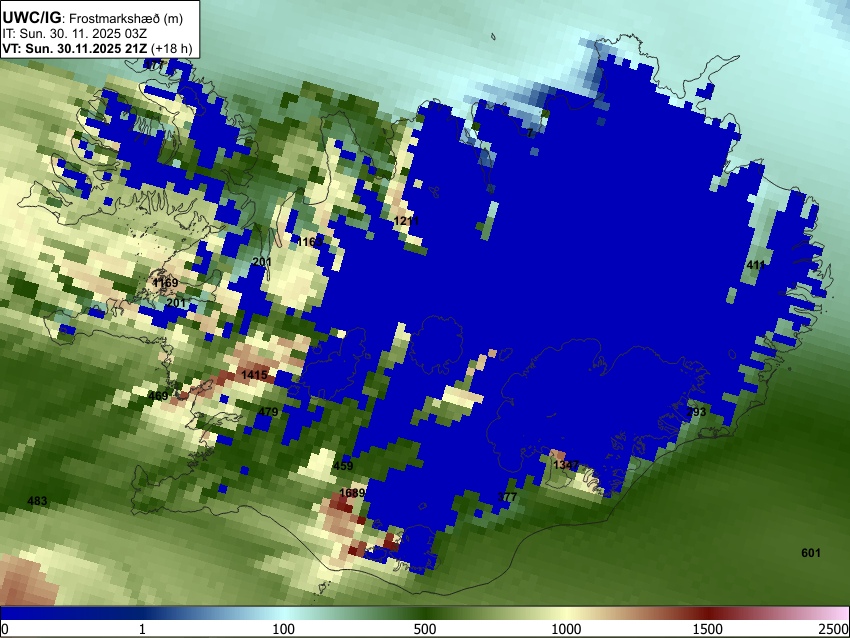Click the 601 value over the ocean

click(x=811, y=553)
